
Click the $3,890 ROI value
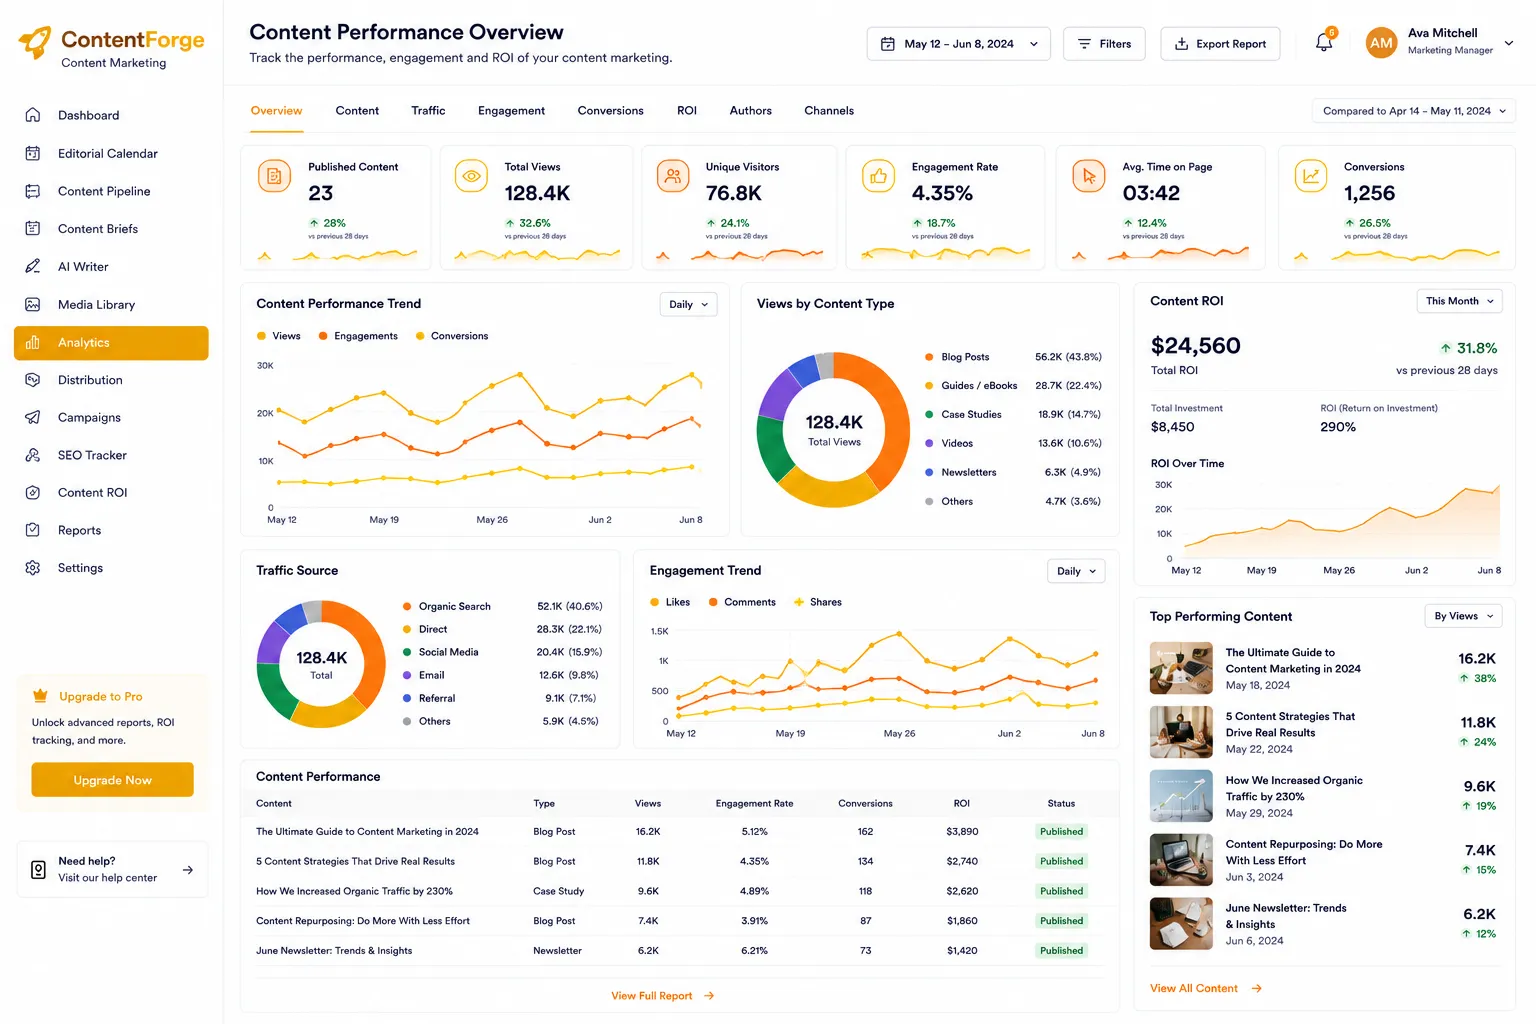point(962,832)
